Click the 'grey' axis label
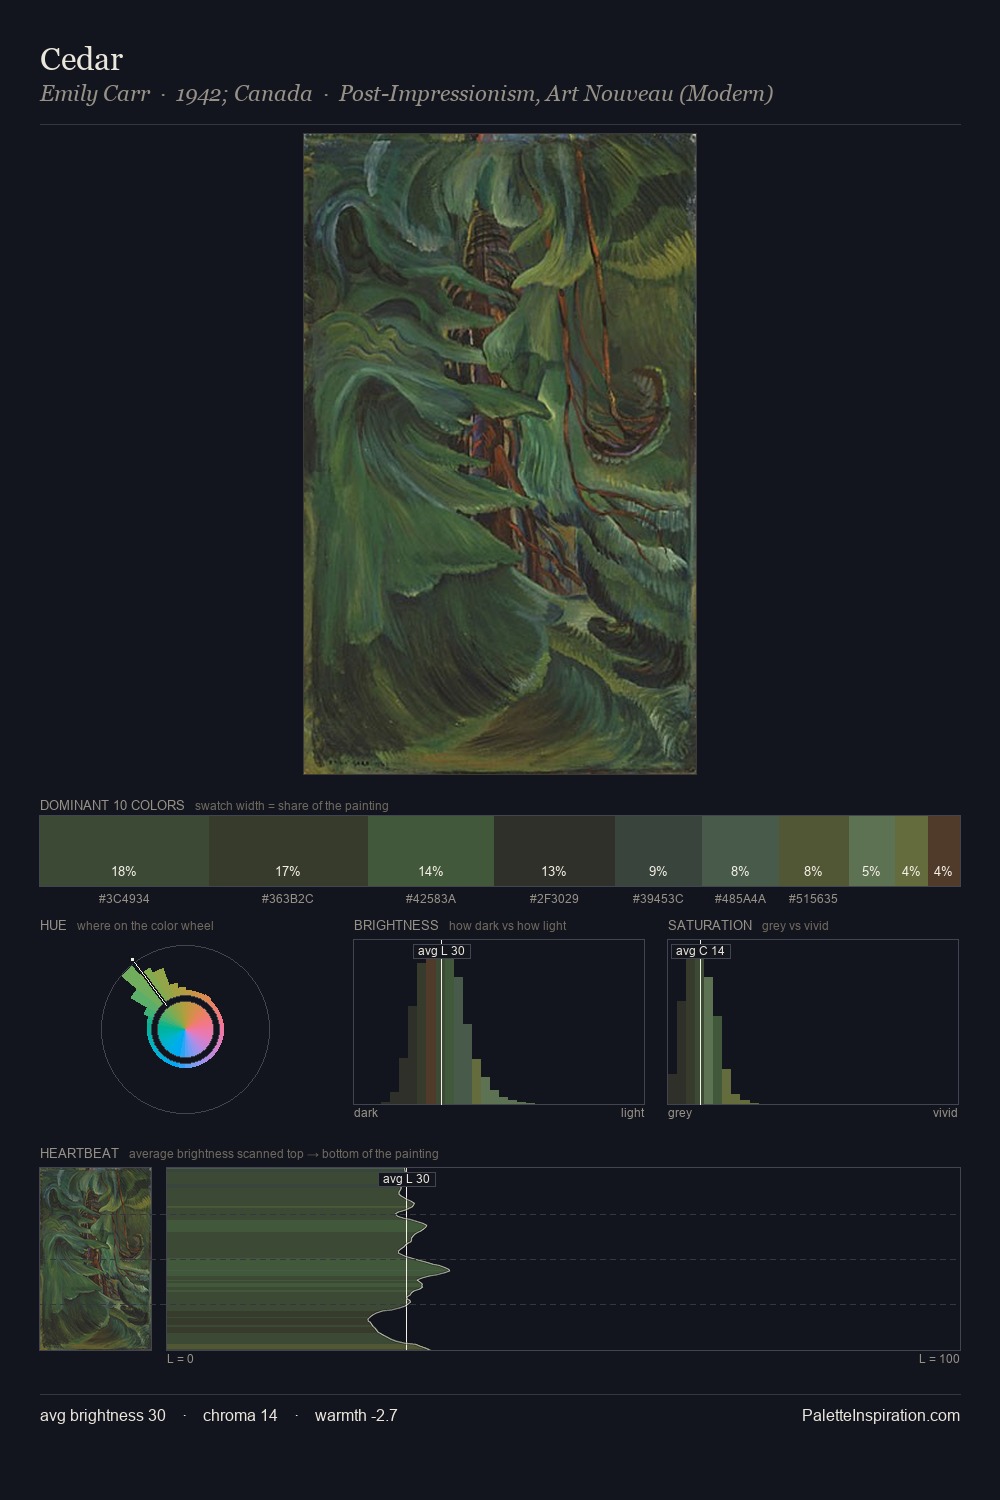Screen dimensions: 1000x1500 click(x=680, y=1113)
